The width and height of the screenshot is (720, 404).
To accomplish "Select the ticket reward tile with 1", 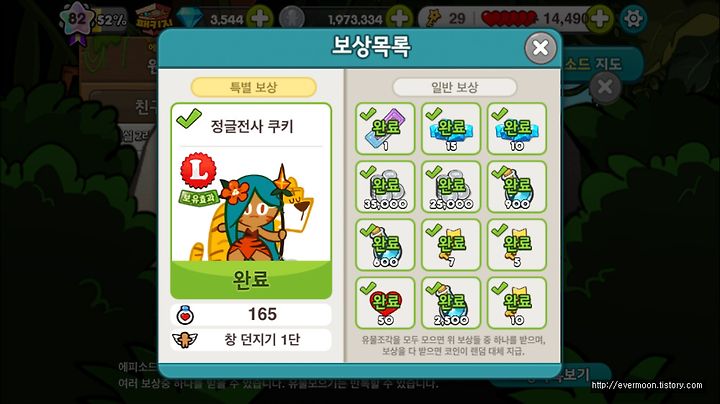I will (x=385, y=128).
